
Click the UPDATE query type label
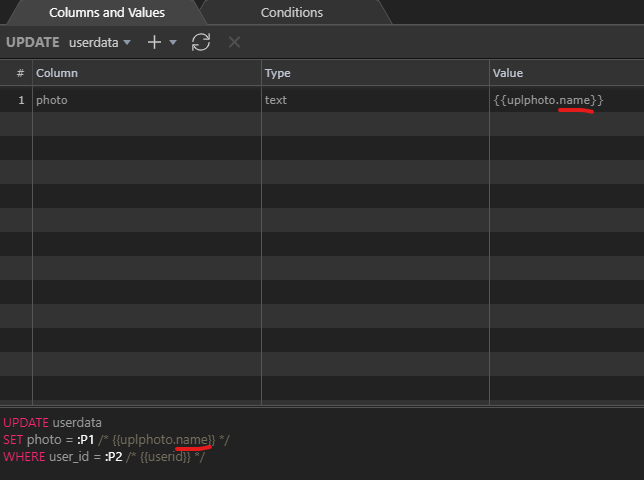33,43
